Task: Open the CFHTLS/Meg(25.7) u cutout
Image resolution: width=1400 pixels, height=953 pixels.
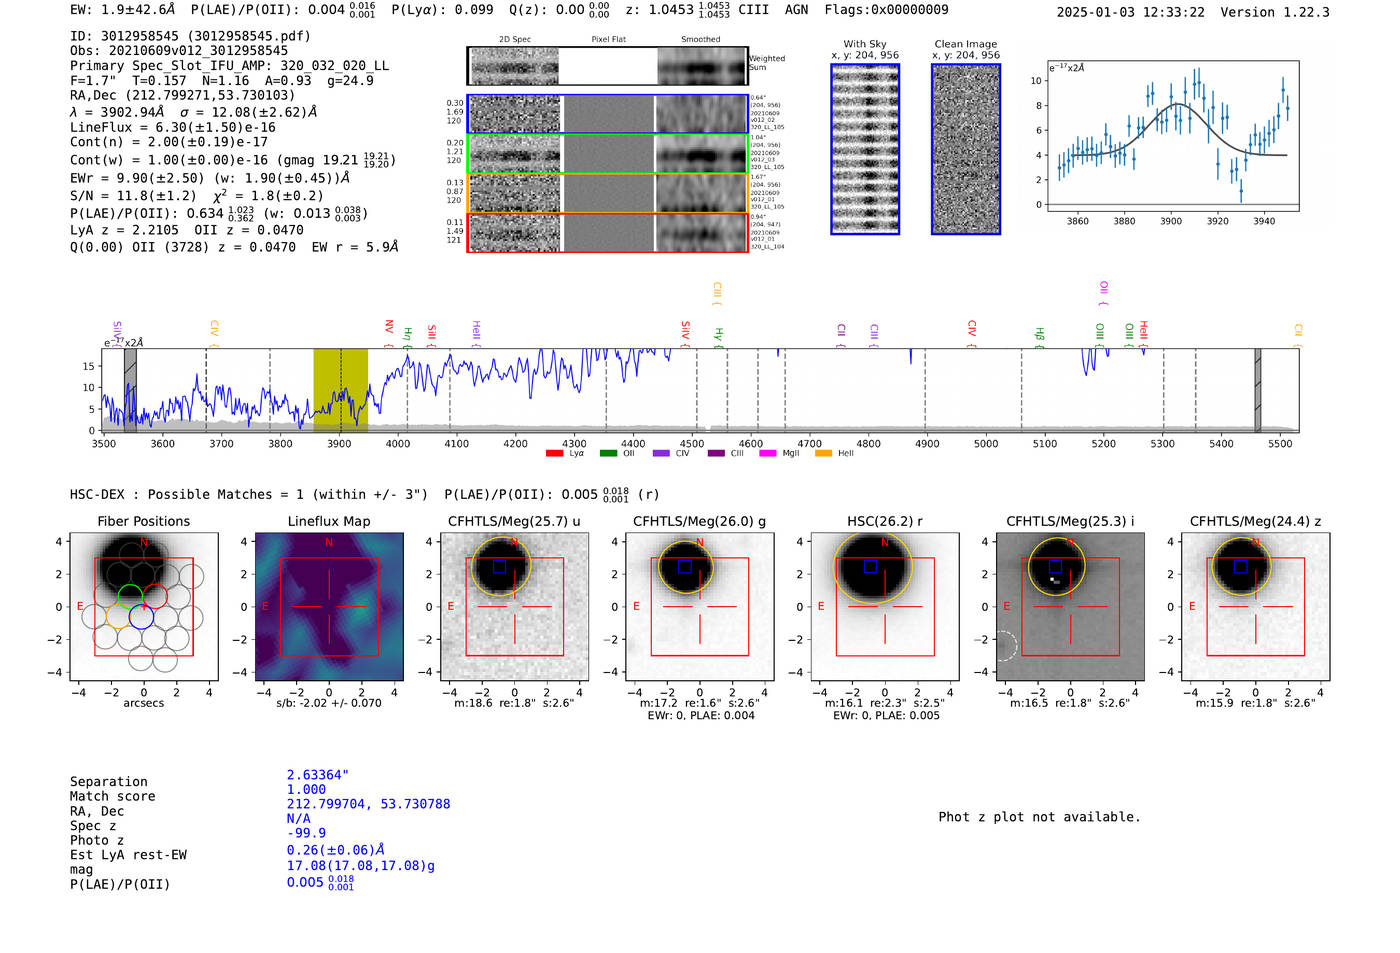Action: (x=515, y=607)
